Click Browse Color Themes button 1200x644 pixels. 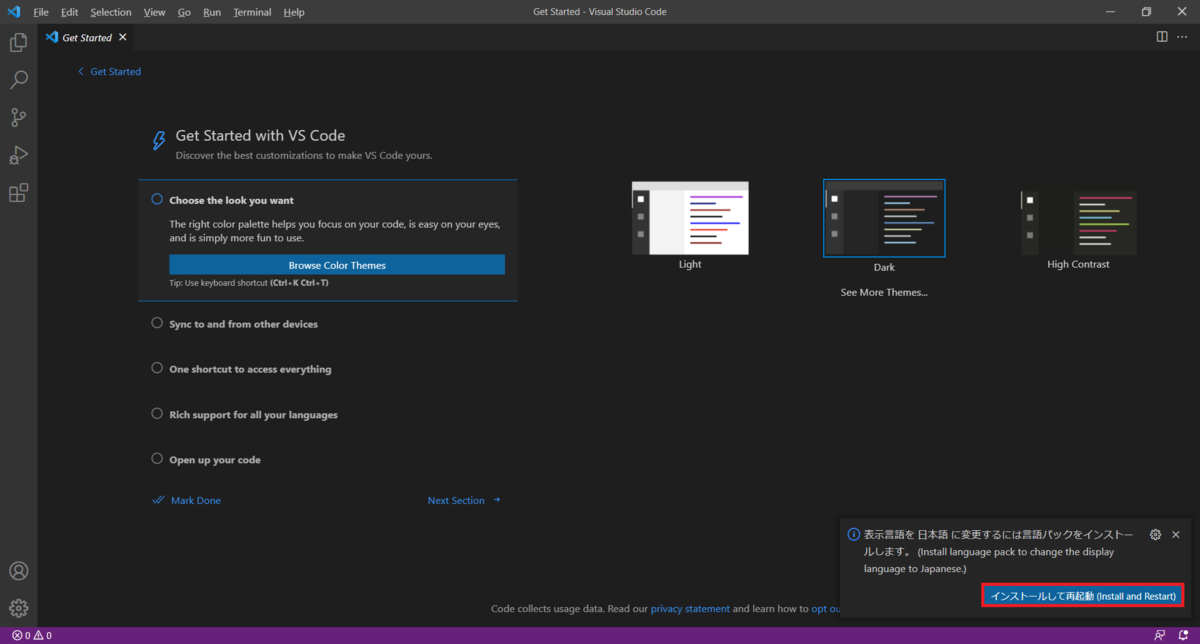tap(337, 265)
